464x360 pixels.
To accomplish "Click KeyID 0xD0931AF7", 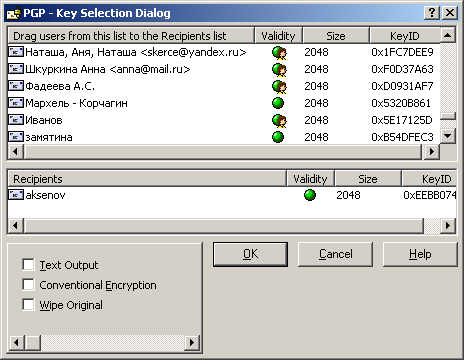I will pos(402,86).
